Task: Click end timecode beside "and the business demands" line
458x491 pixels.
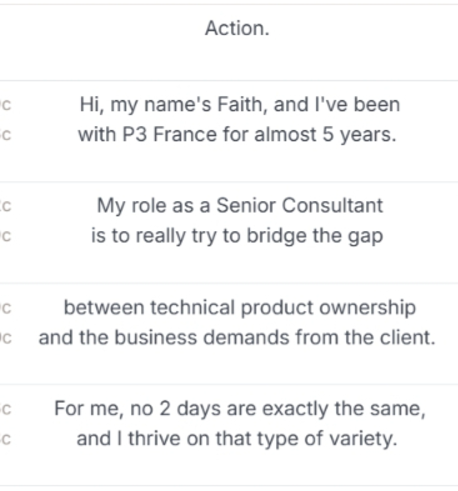Action: pyautogui.click(x=6, y=338)
